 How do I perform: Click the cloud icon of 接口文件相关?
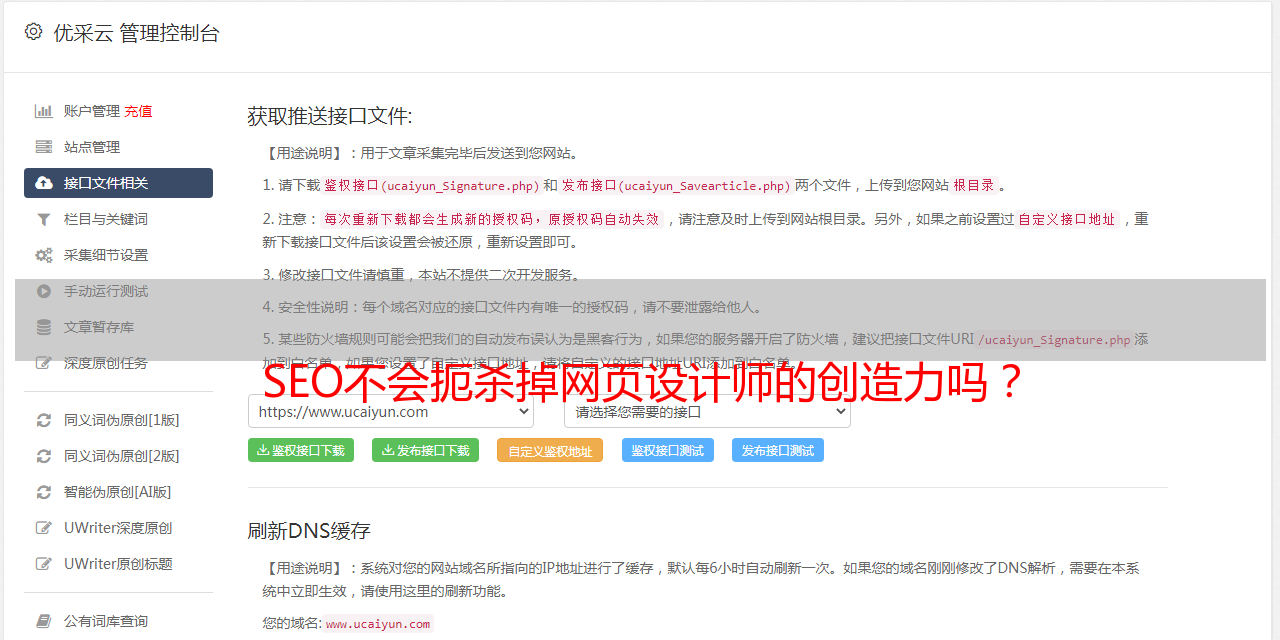tap(44, 183)
